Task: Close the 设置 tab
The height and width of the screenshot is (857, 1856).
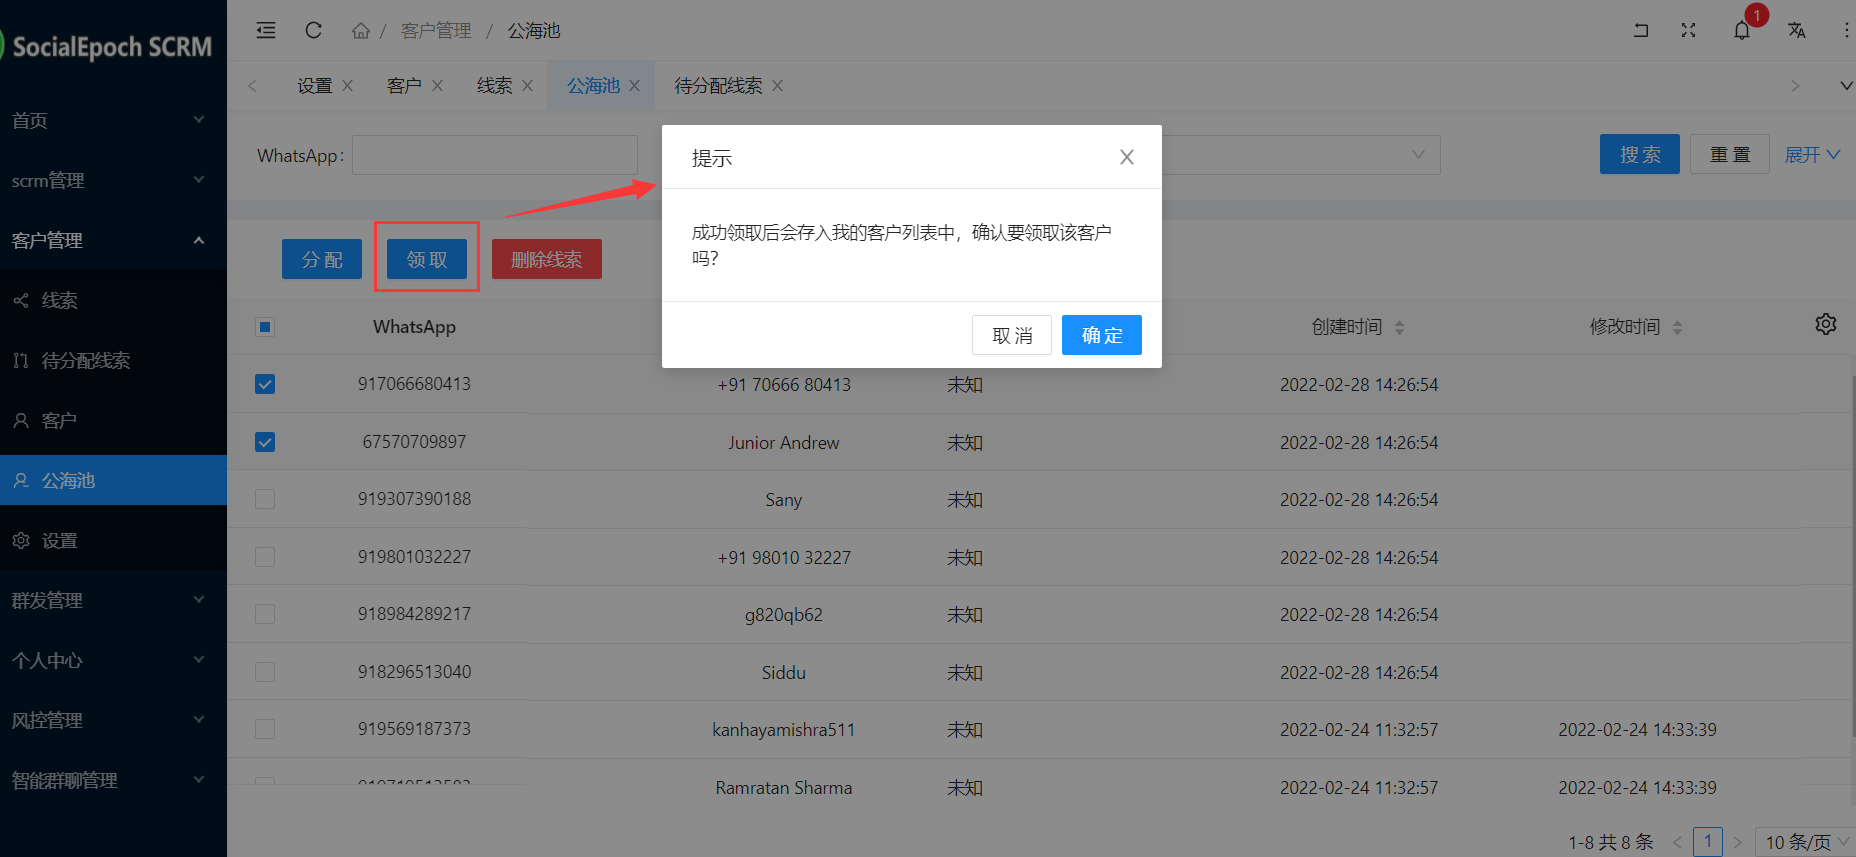Action: point(348,86)
